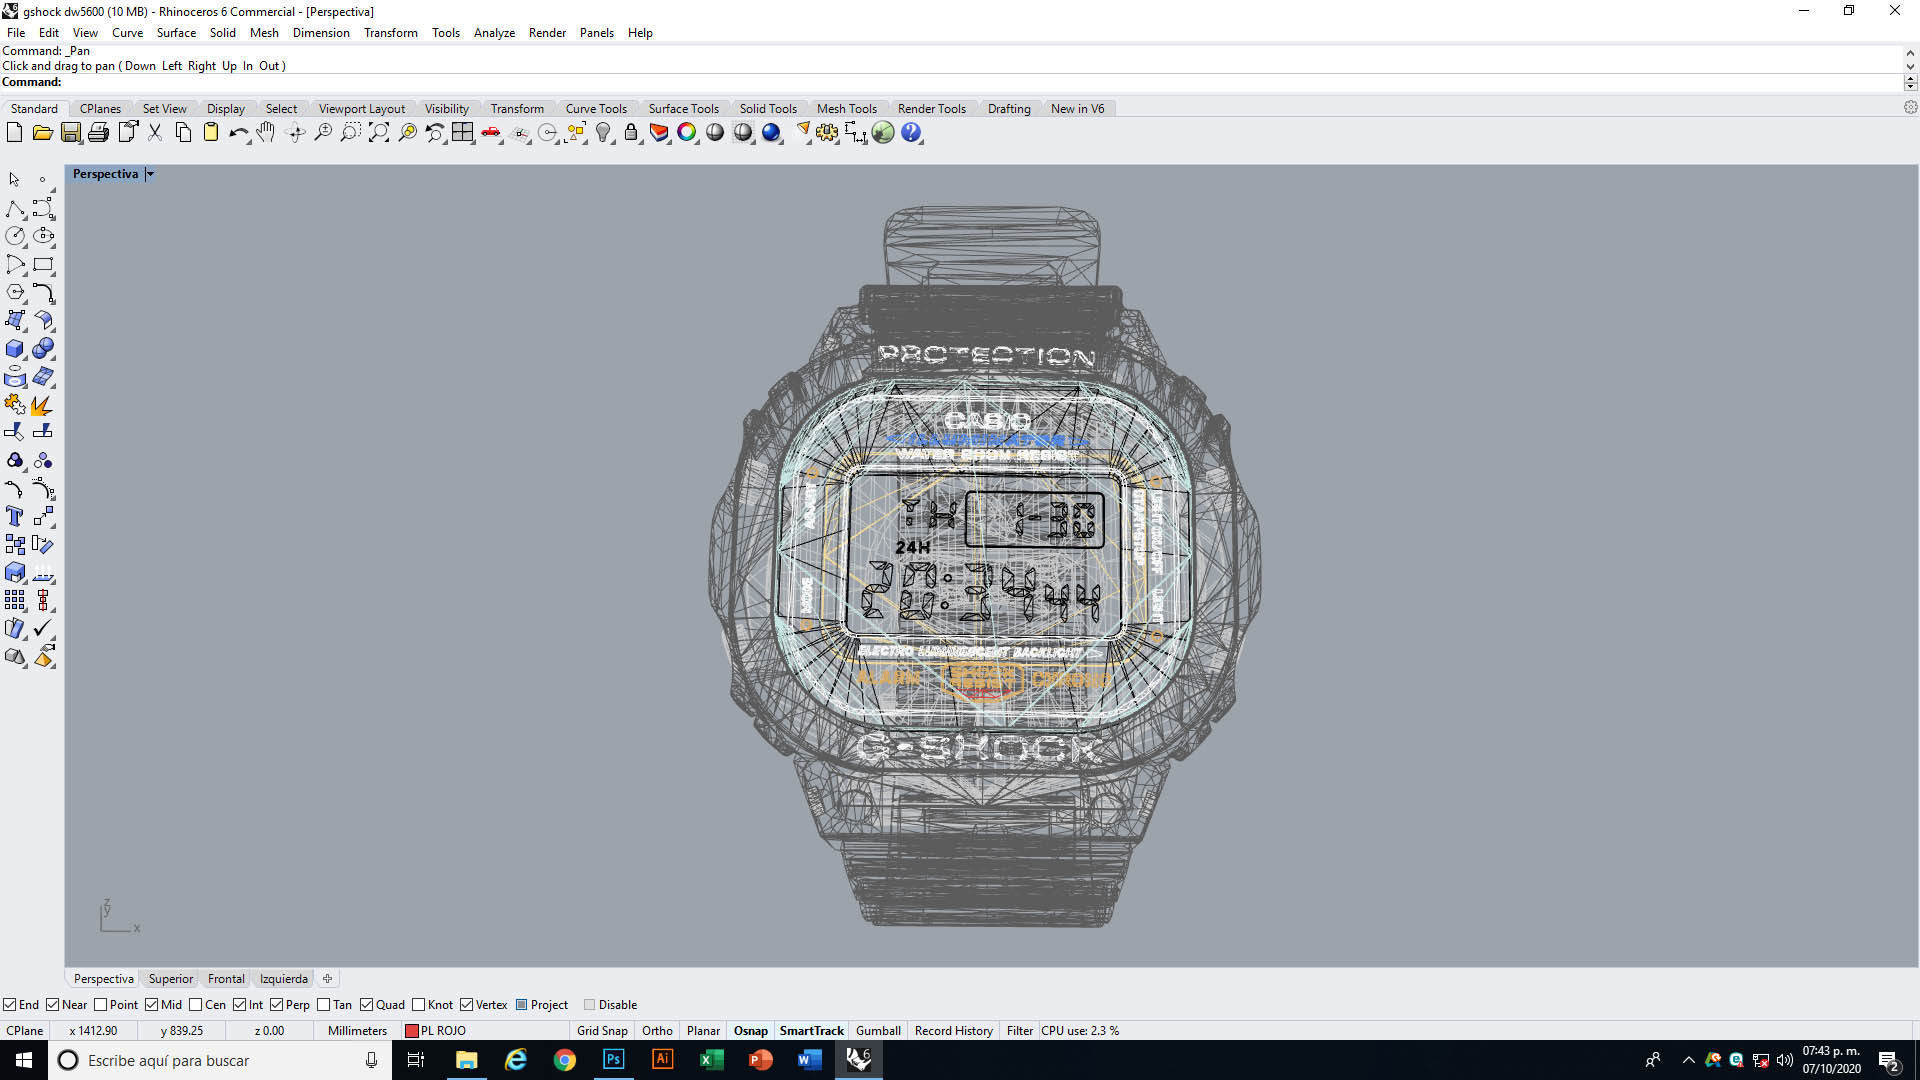Toggle the Vertex osnap checkbox
The image size is (1920, 1080).
click(x=467, y=1005)
